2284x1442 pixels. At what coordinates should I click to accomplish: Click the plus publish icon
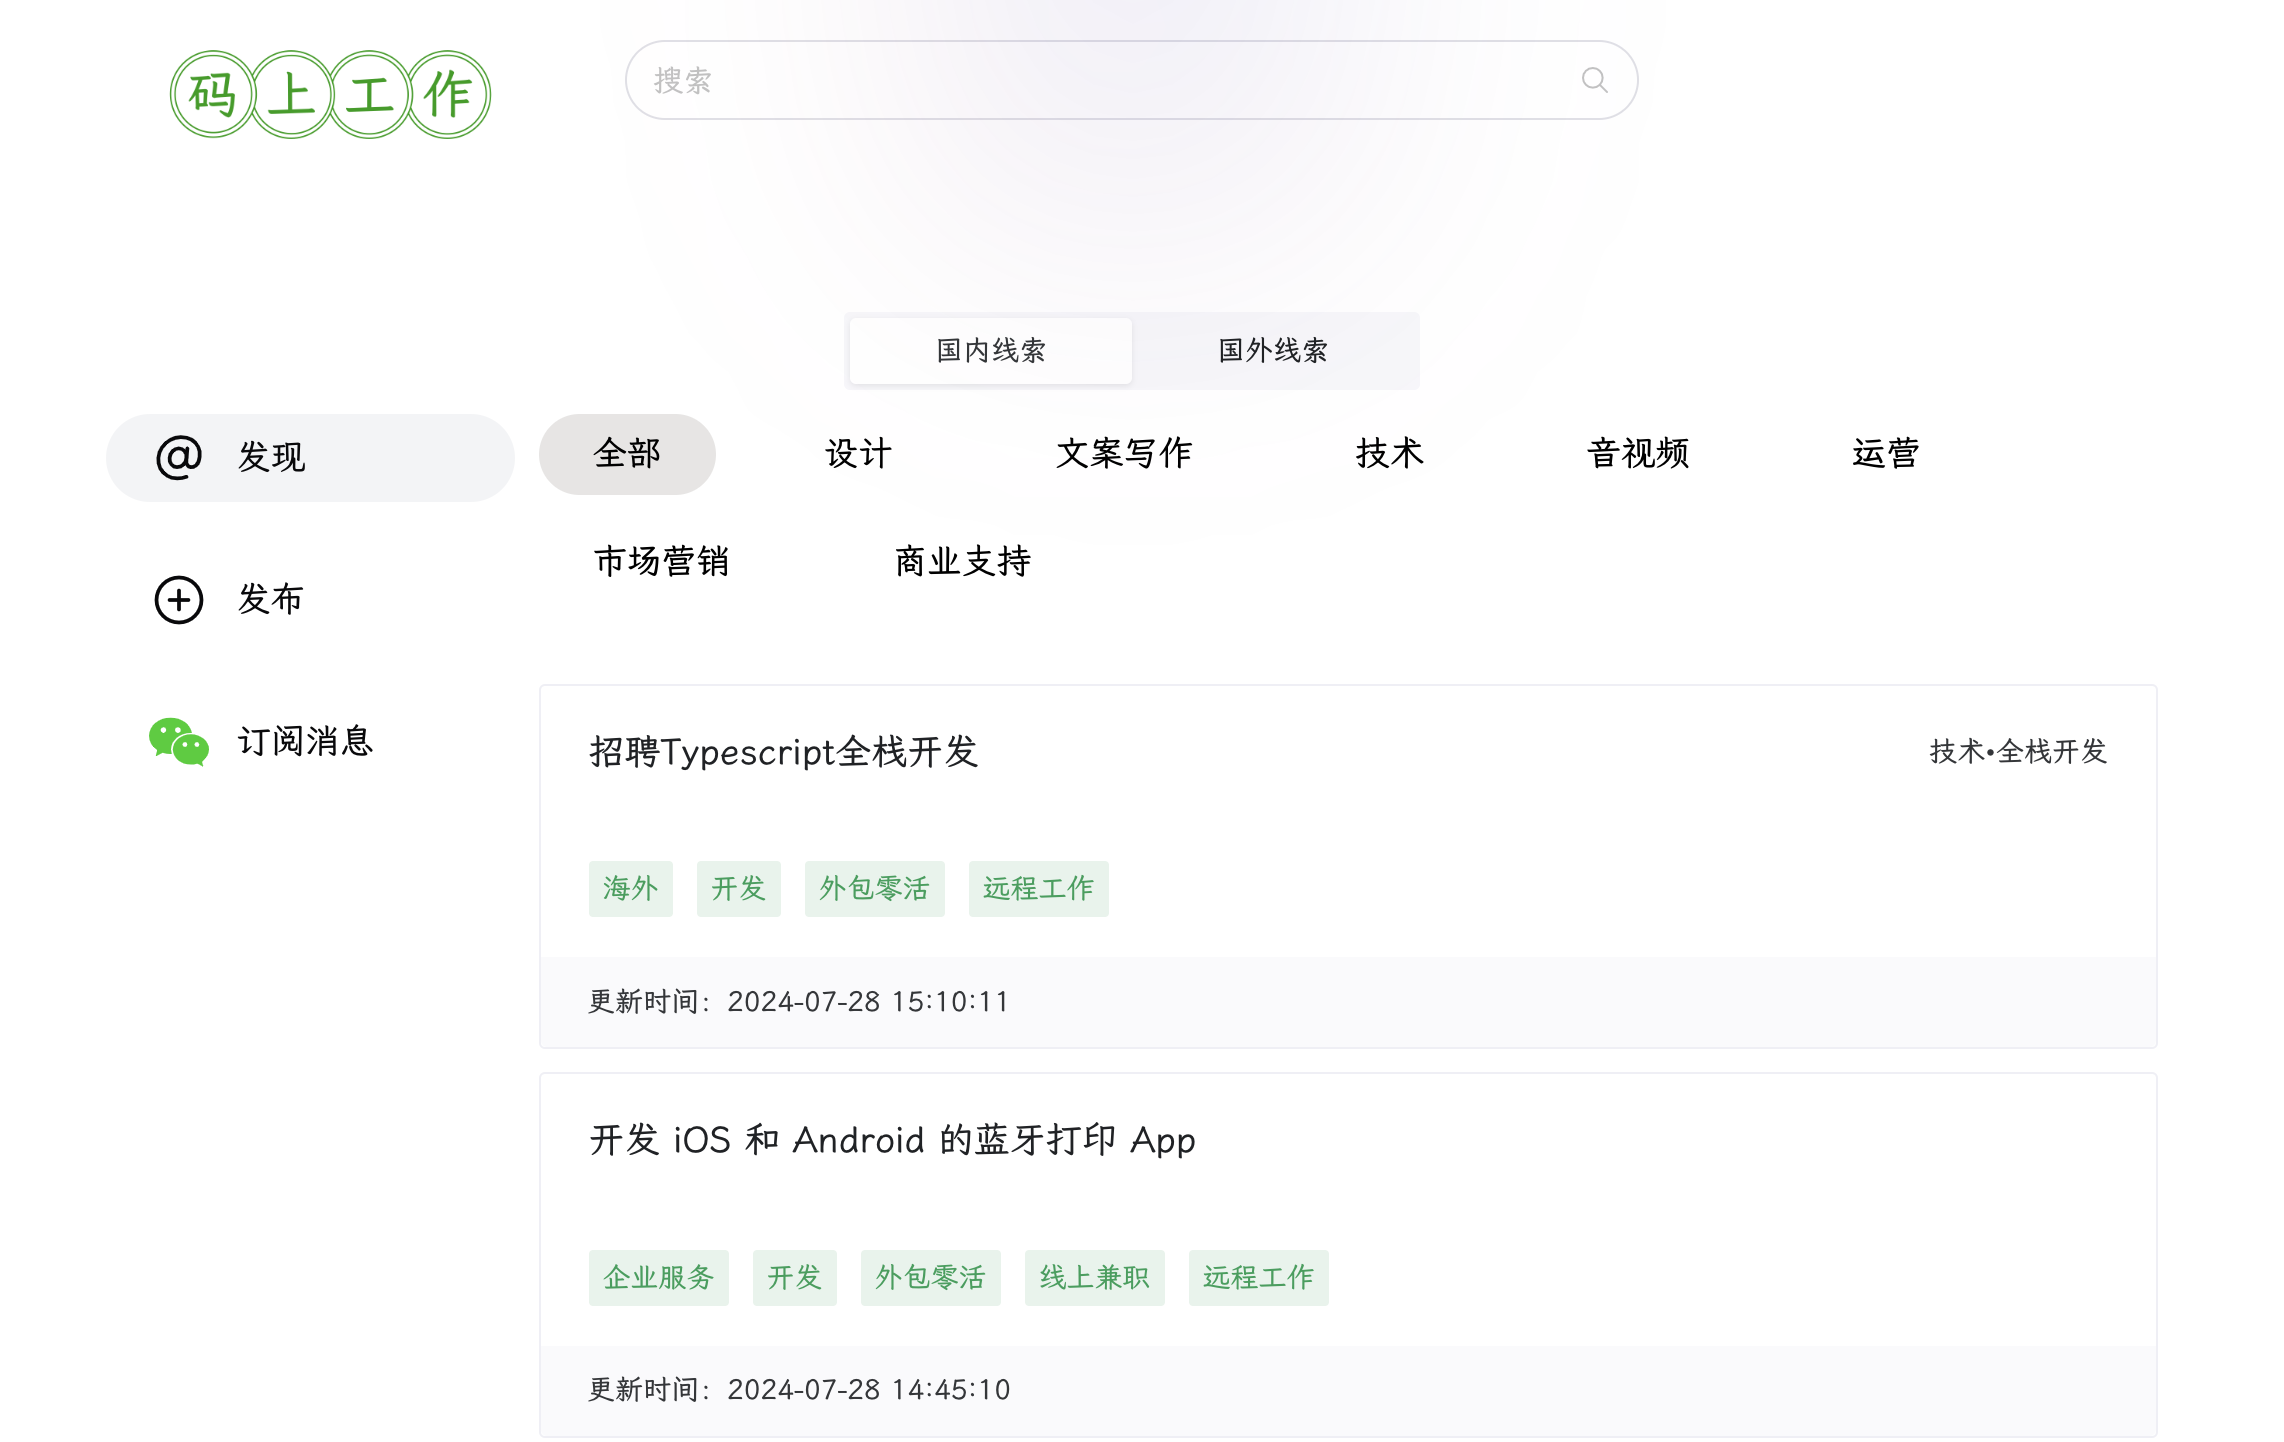tap(179, 599)
